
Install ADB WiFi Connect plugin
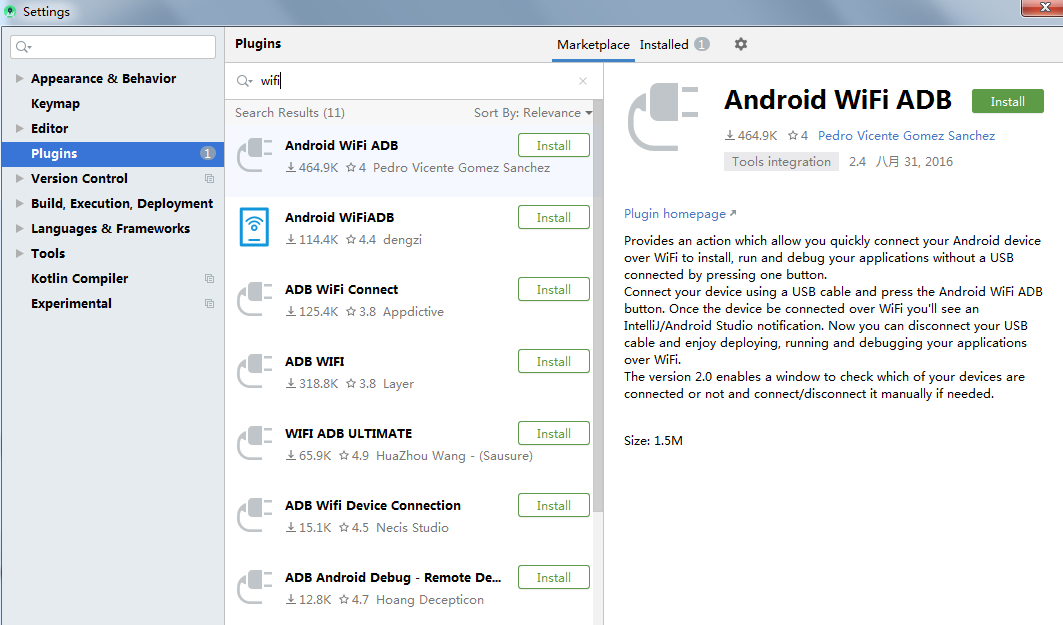554,289
